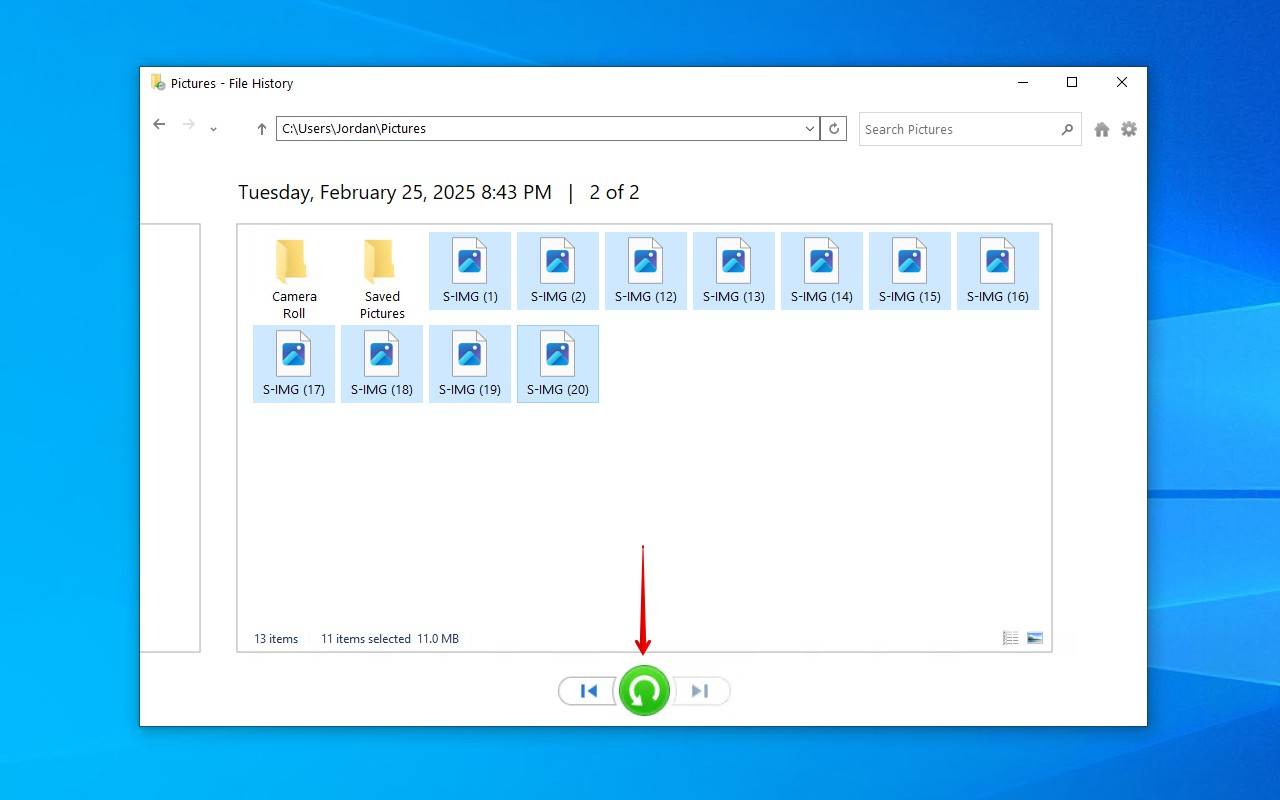This screenshot has height=800, width=1280.
Task: Open the address bar dropdown
Action: tap(809, 128)
